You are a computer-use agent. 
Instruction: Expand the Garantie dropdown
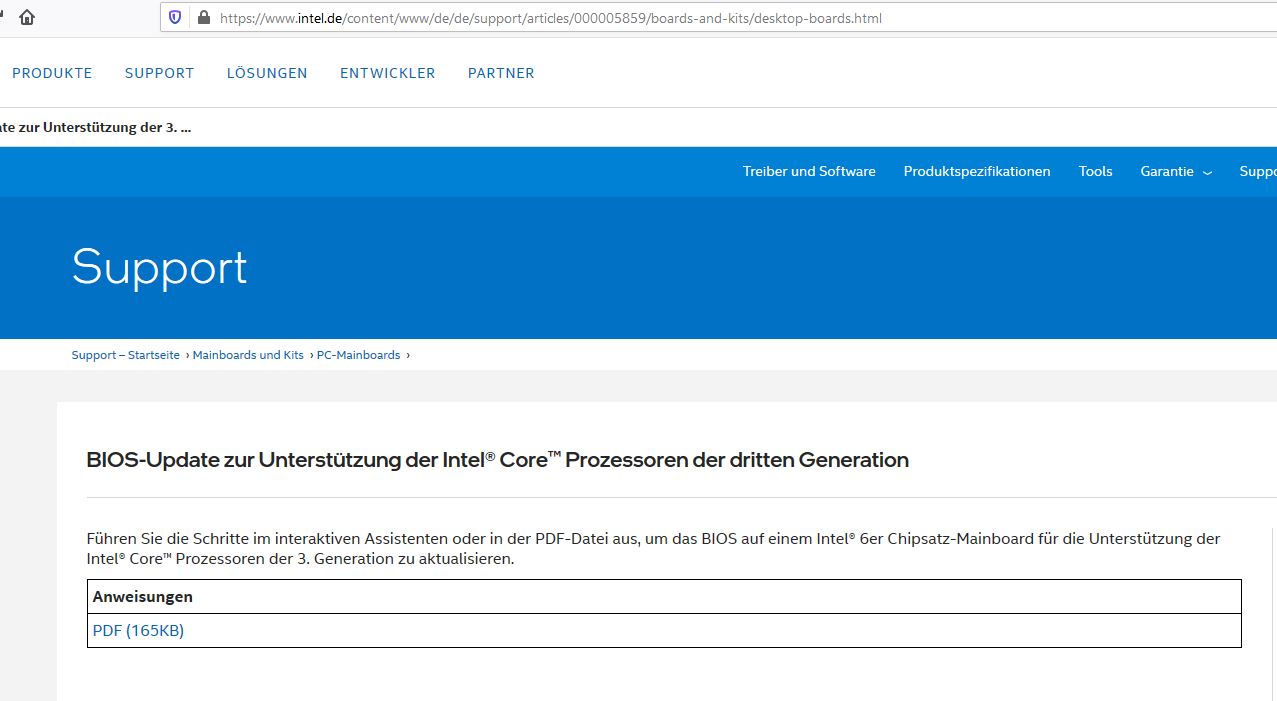point(1176,171)
